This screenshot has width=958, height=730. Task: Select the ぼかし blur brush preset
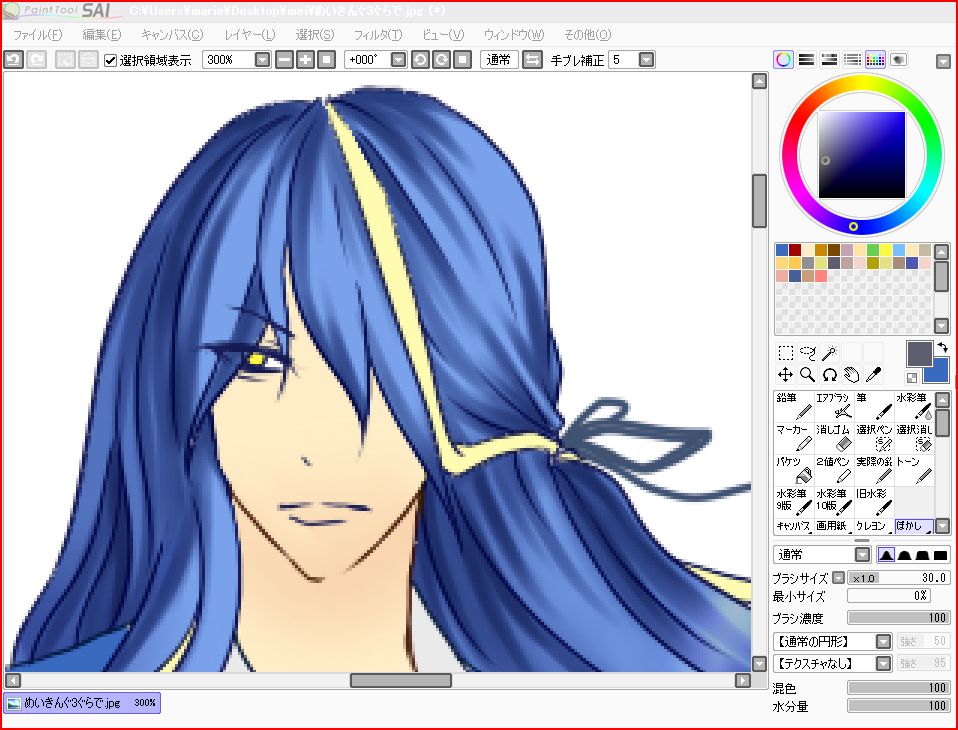point(915,526)
